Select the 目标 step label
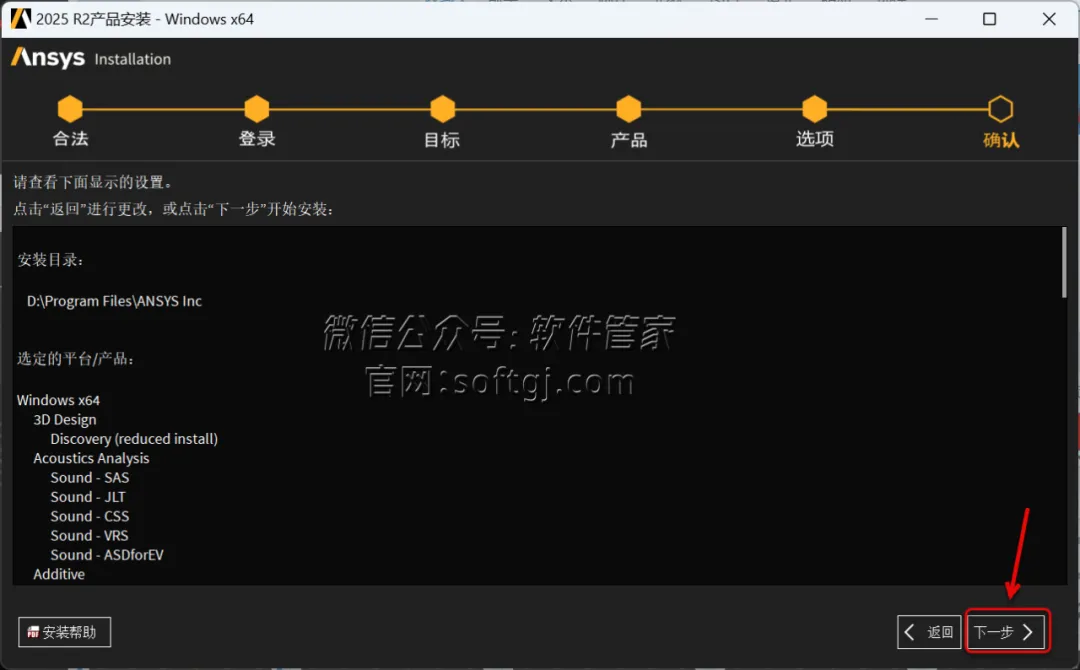Screen dimensions: 1080x670 pyautogui.click(x=442, y=140)
